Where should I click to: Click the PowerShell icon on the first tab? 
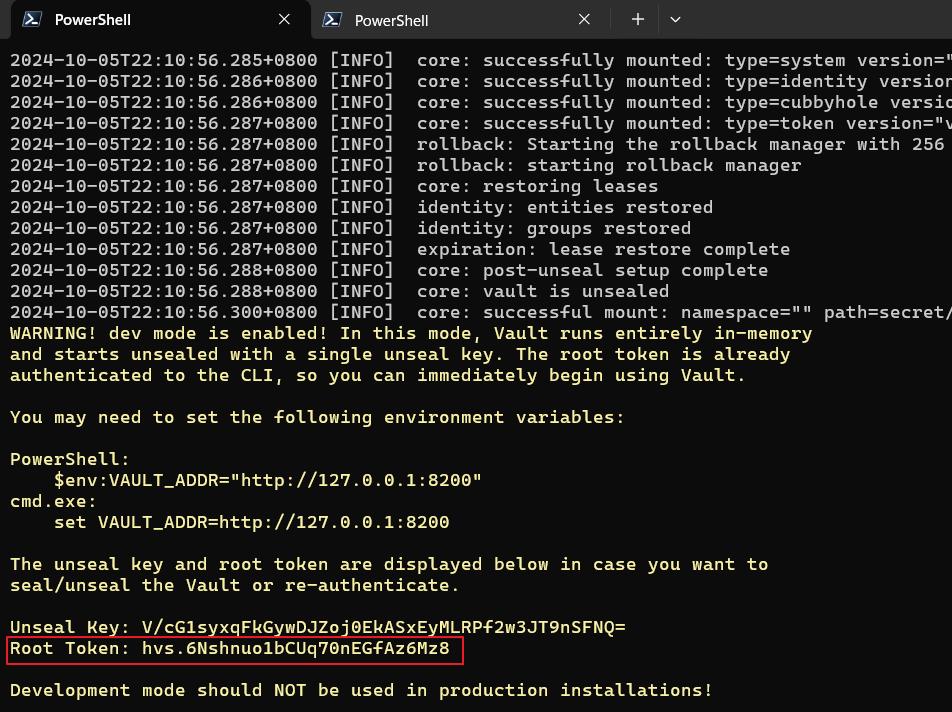pos(33,19)
